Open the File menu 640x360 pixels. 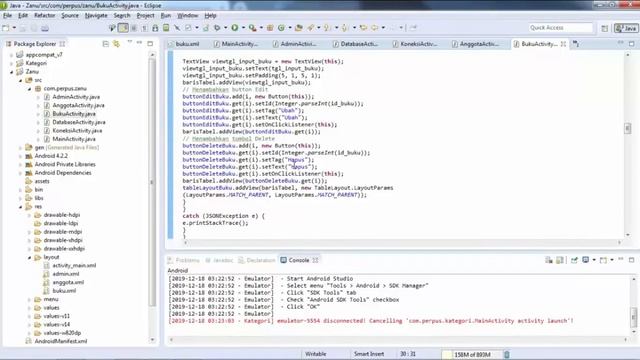(7, 16)
